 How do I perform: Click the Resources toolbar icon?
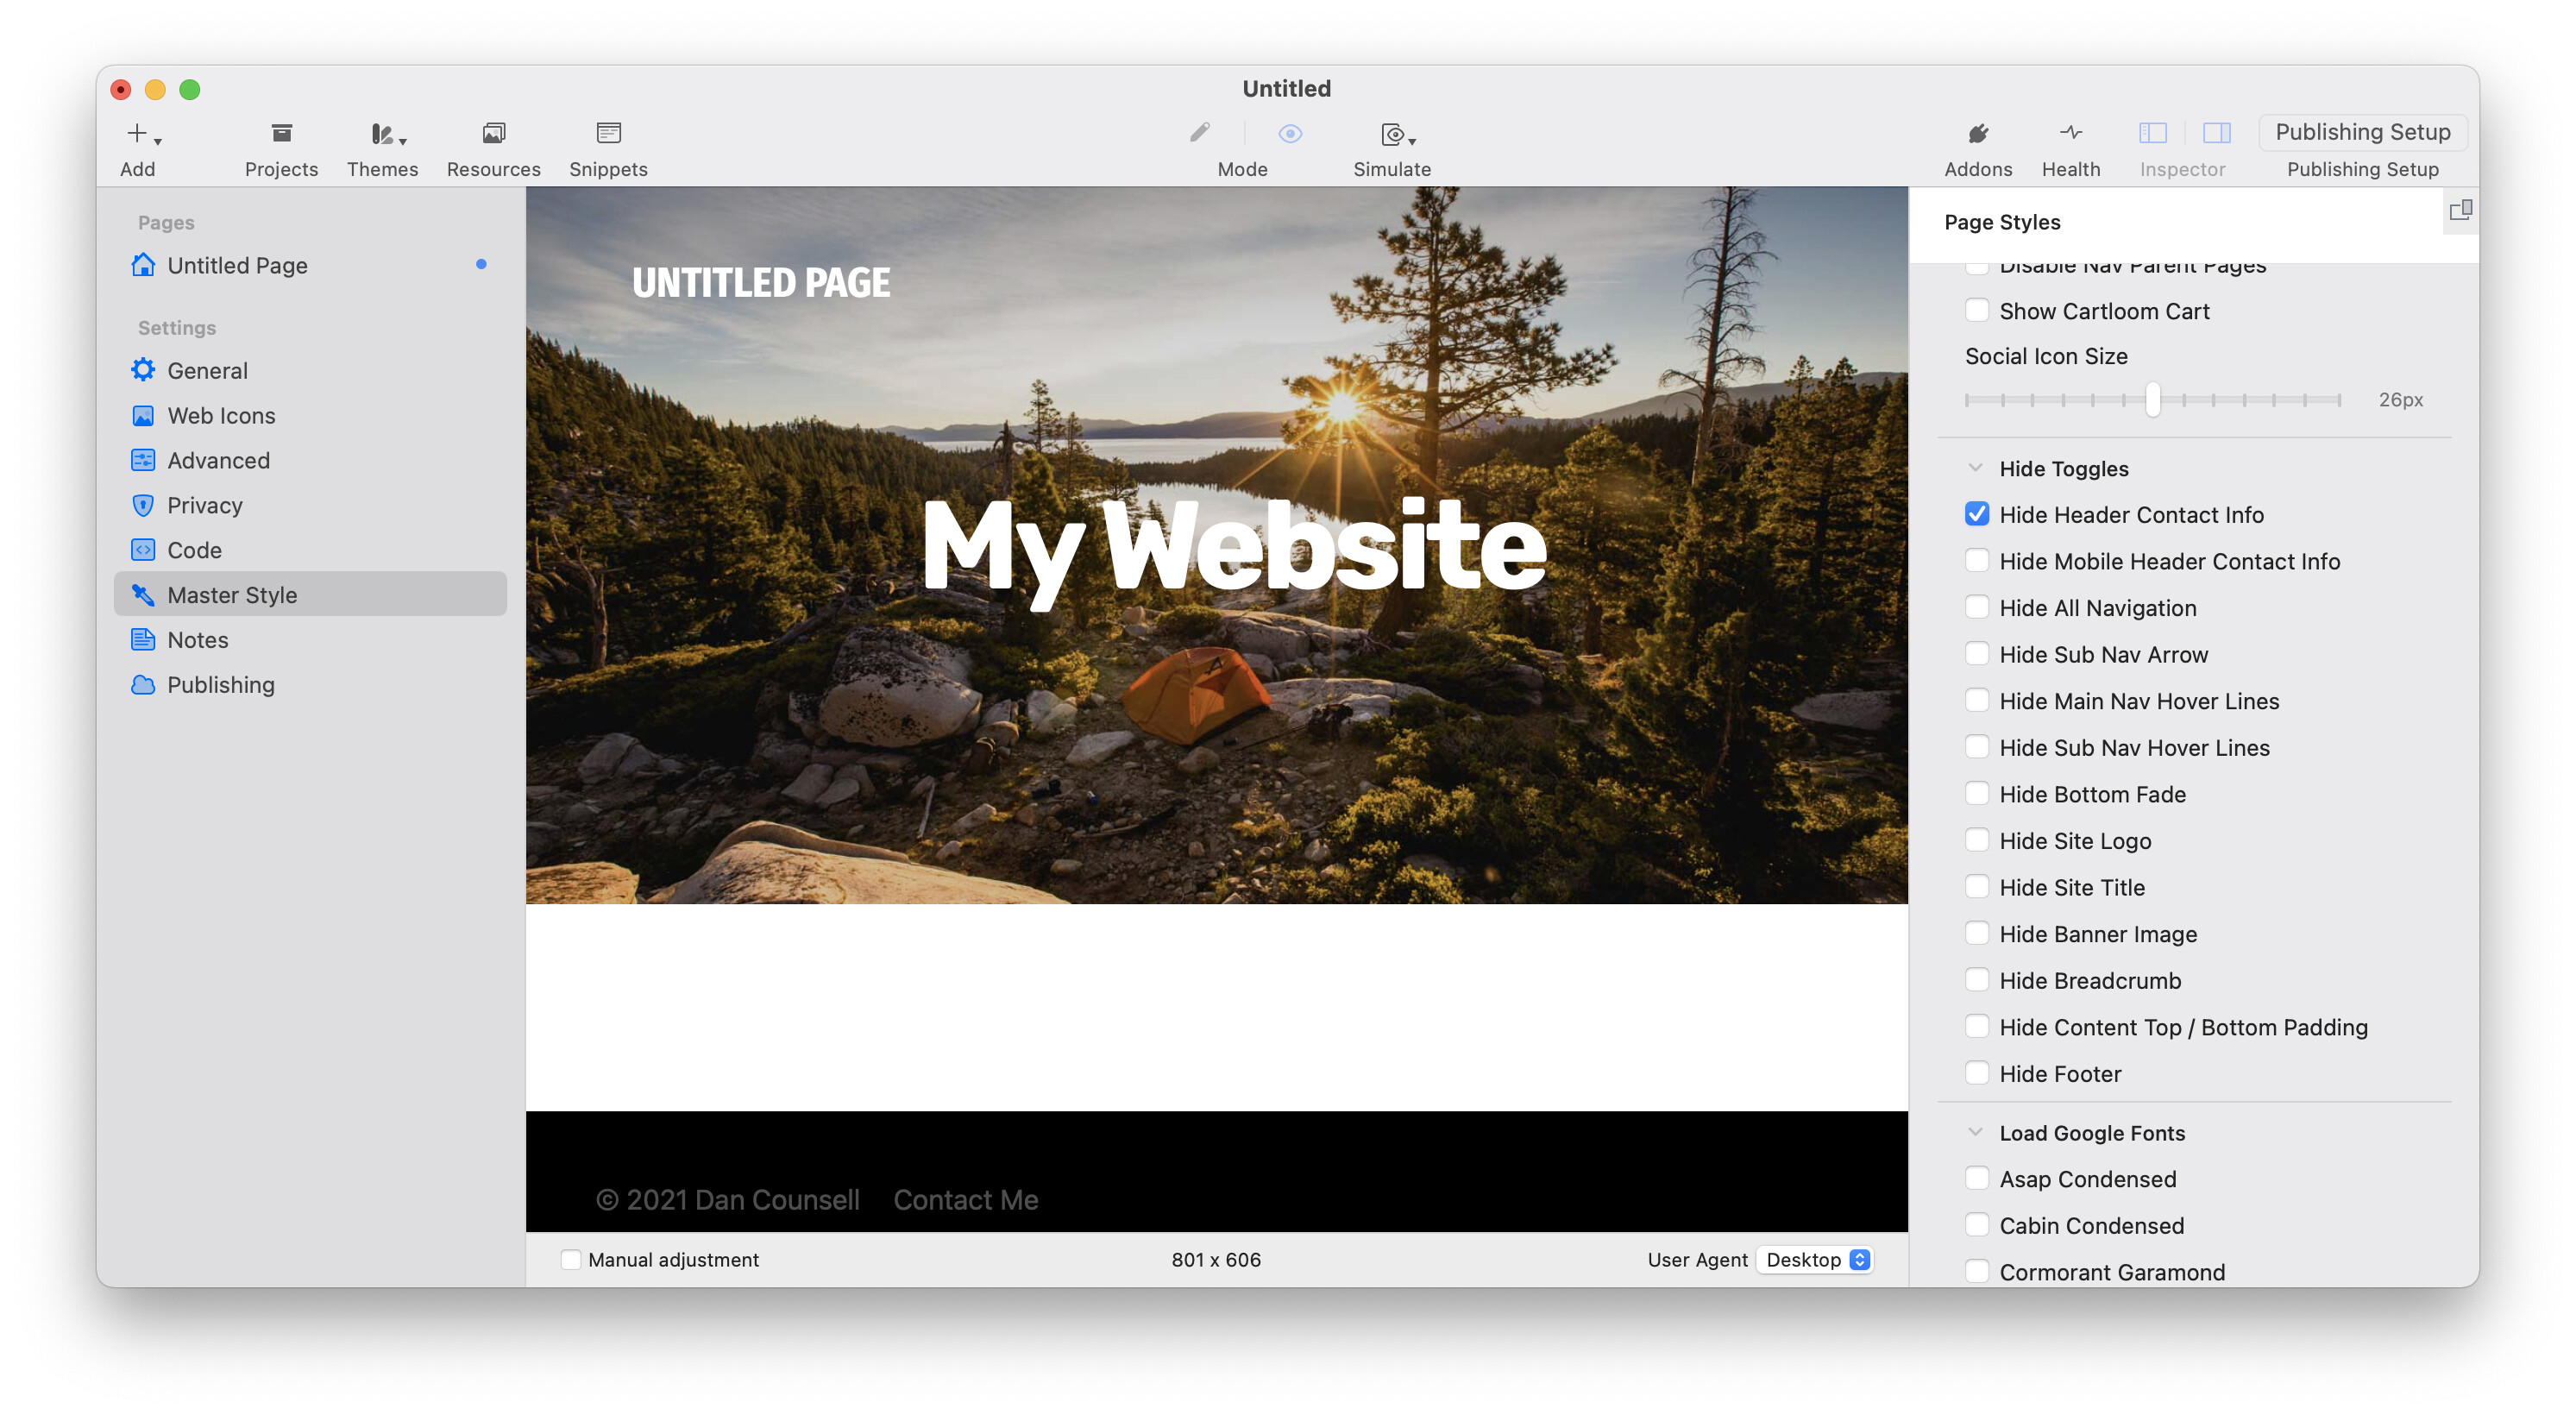coord(493,134)
